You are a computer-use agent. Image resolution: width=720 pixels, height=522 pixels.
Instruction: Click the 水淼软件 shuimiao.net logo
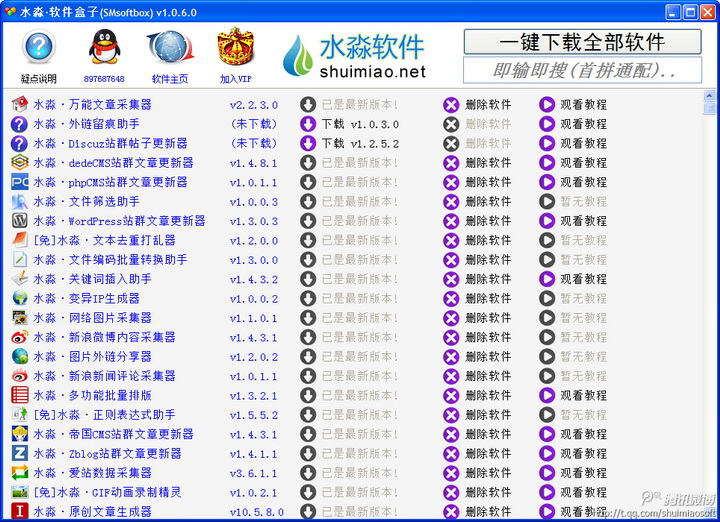coord(354,56)
